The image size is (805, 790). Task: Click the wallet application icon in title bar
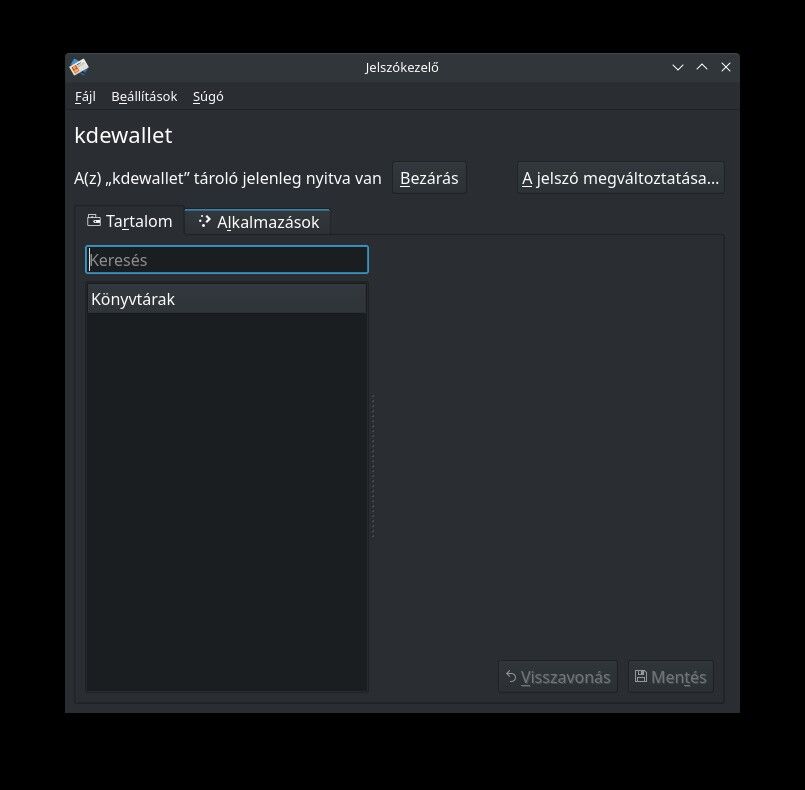click(x=79, y=67)
